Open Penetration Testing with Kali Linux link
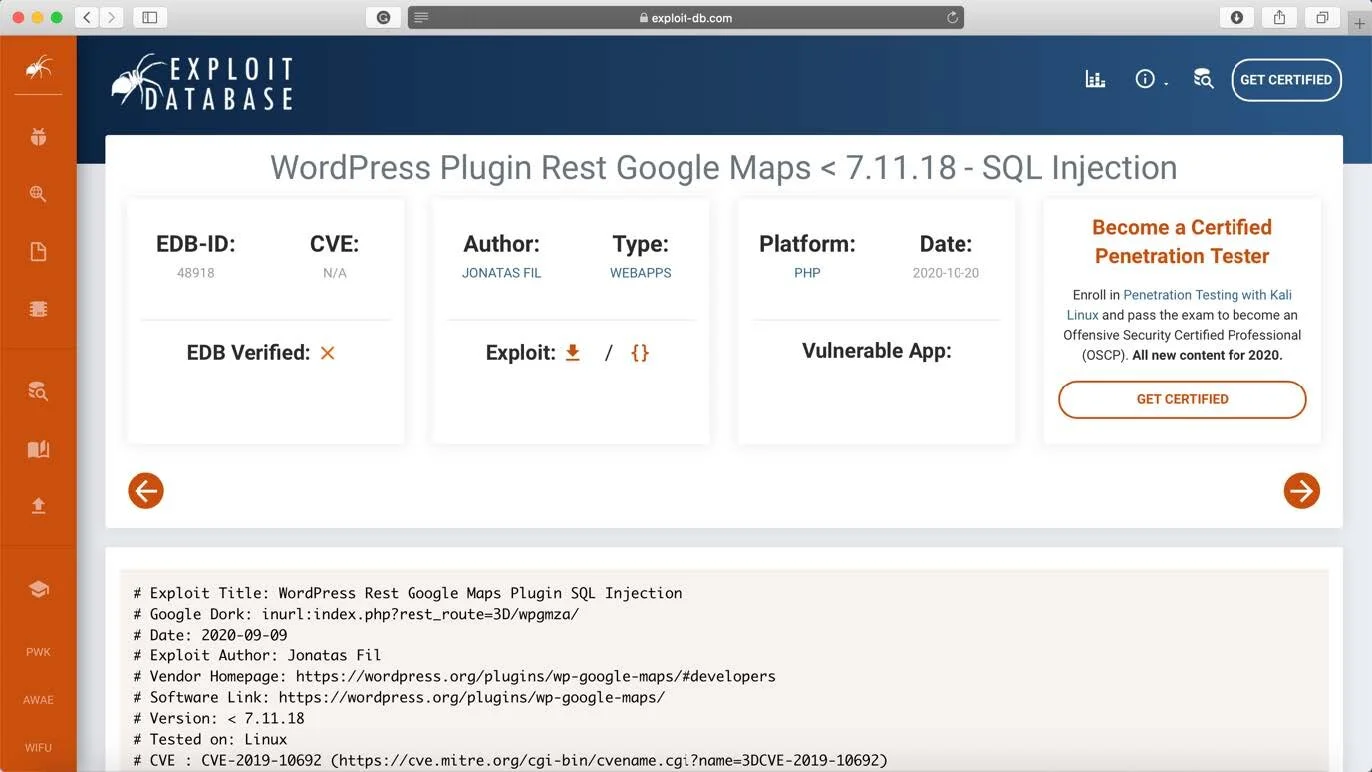Image resolution: width=1372 pixels, height=772 pixels. (1179, 304)
